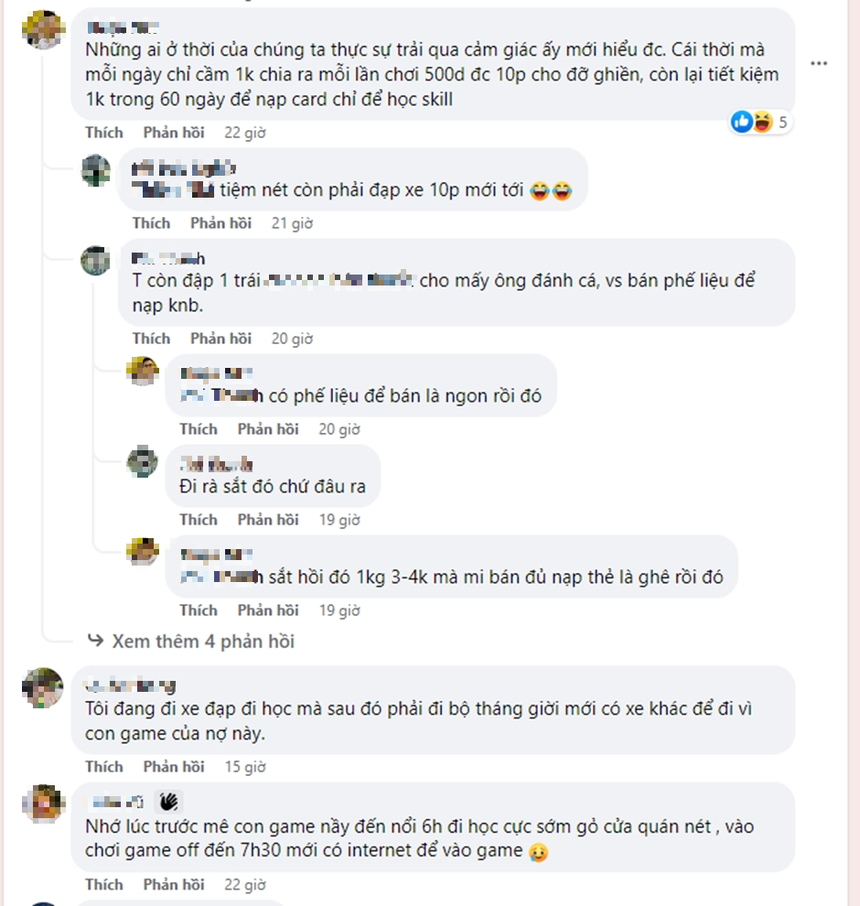Click the blue like reaction icon

click(742, 122)
